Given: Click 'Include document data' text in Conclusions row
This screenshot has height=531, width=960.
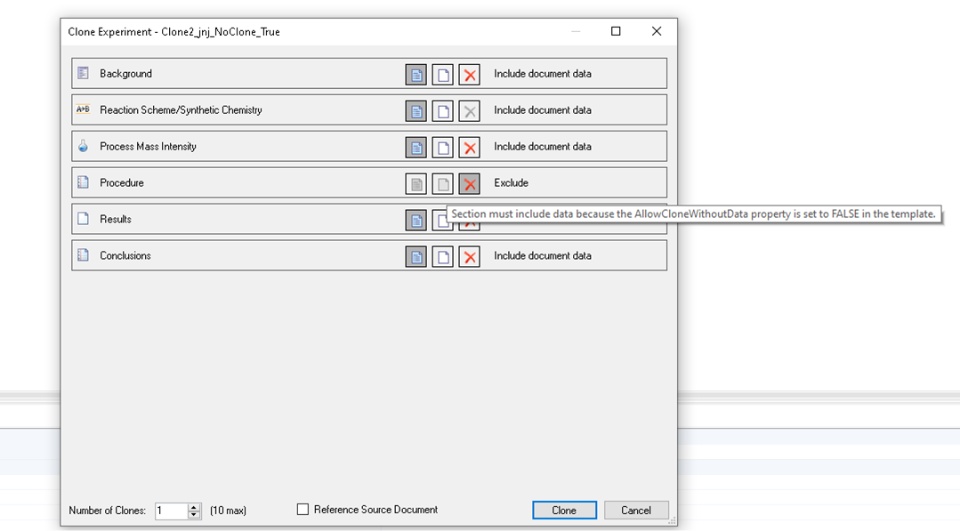Looking at the screenshot, I should (x=542, y=255).
